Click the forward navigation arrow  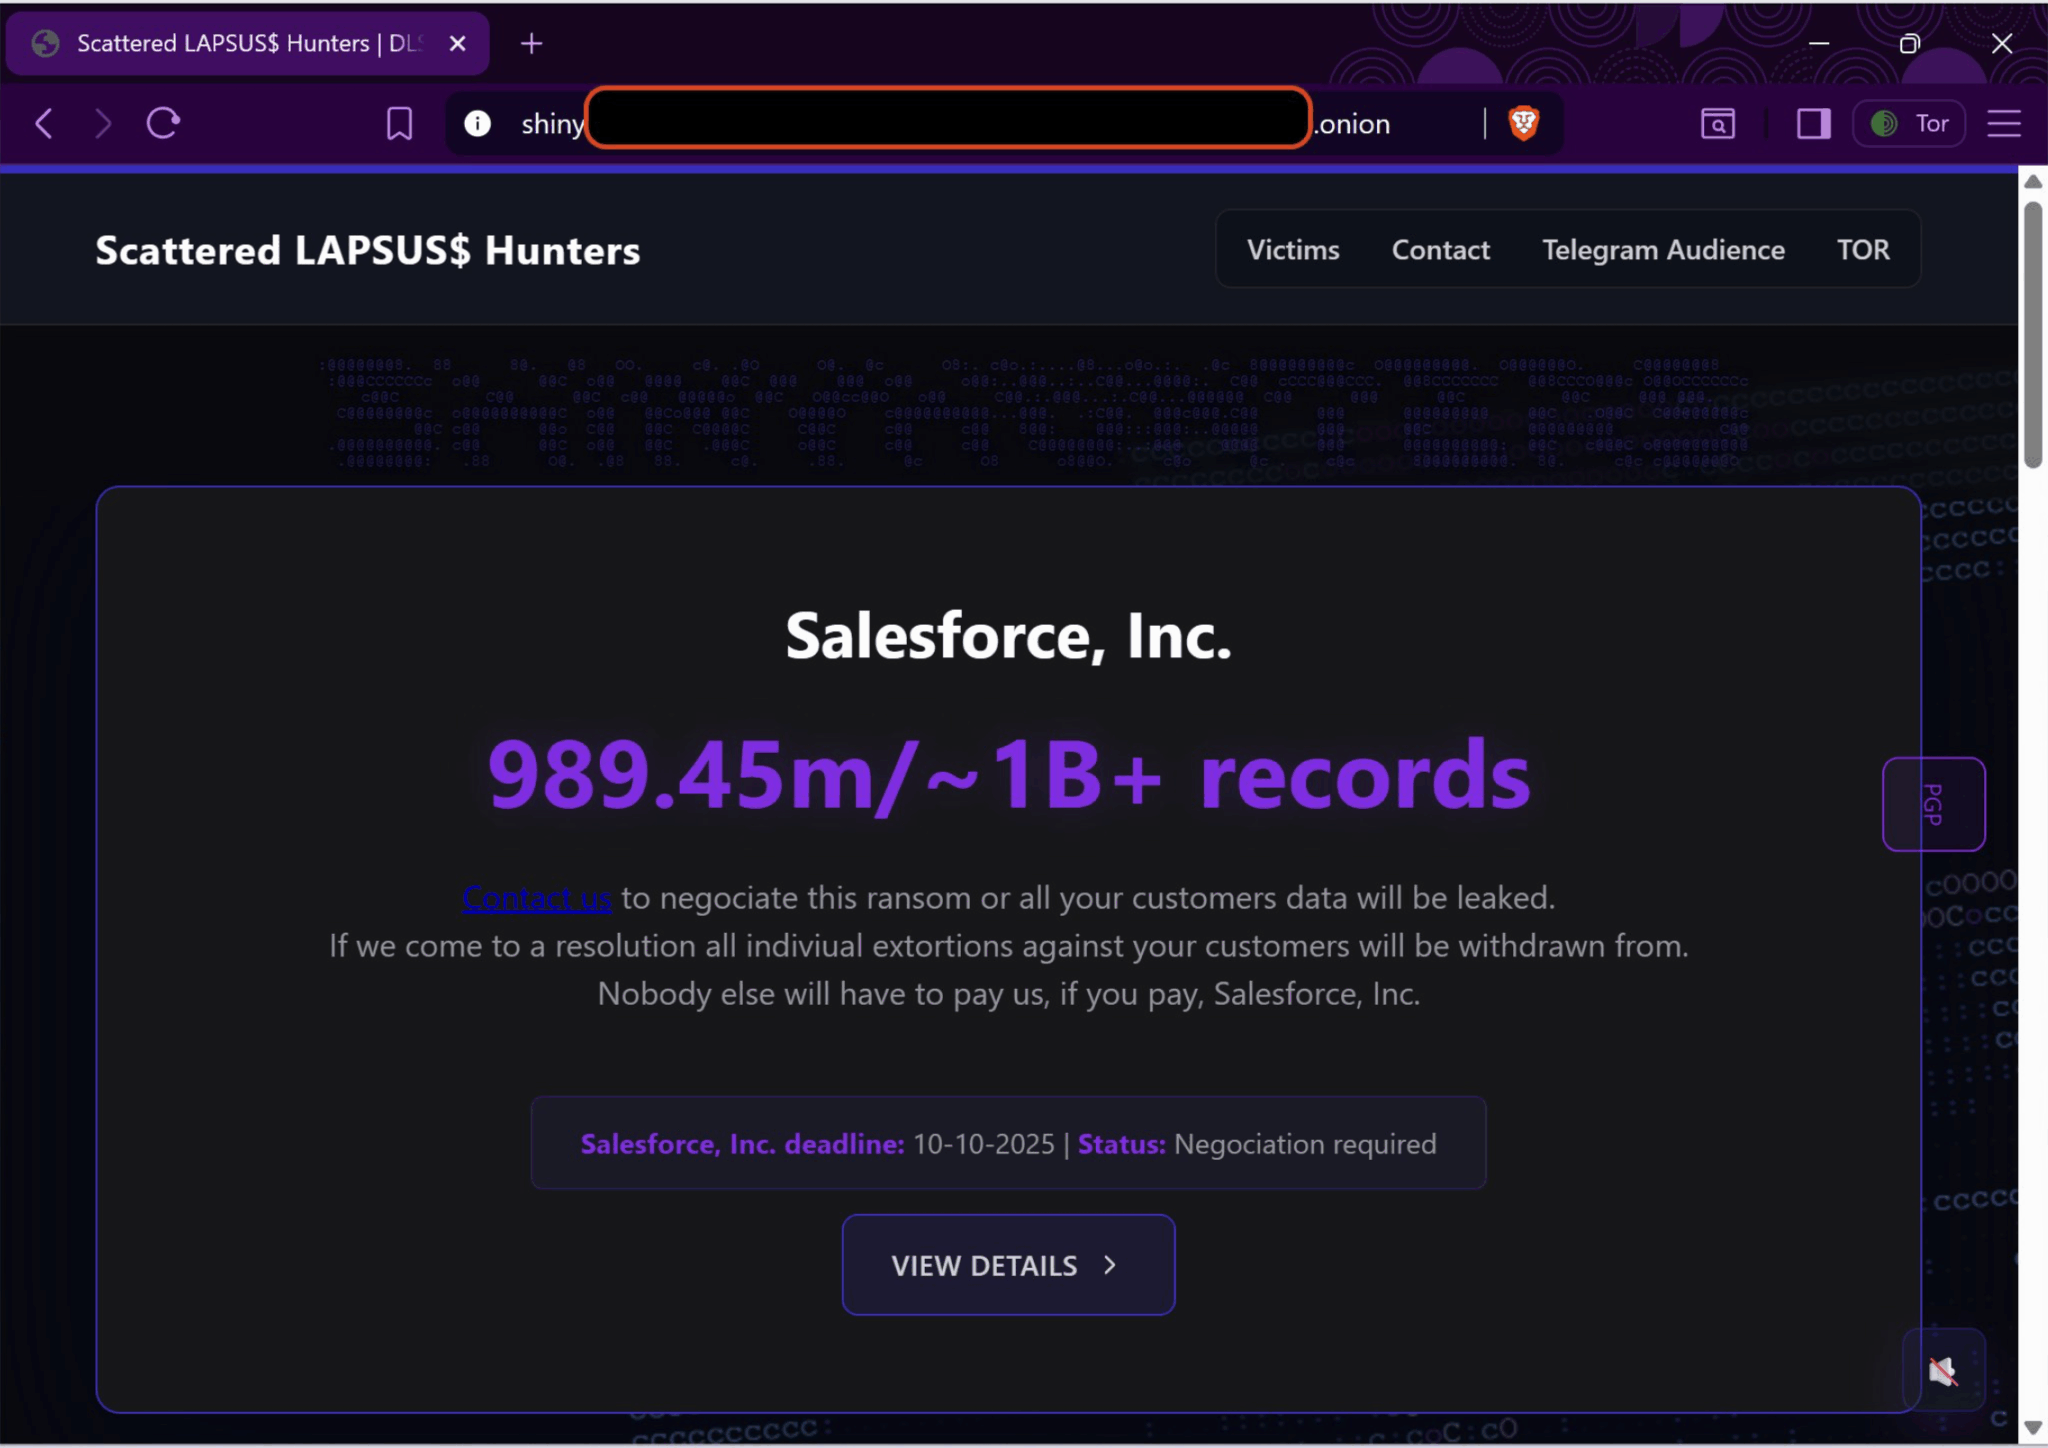(x=103, y=124)
